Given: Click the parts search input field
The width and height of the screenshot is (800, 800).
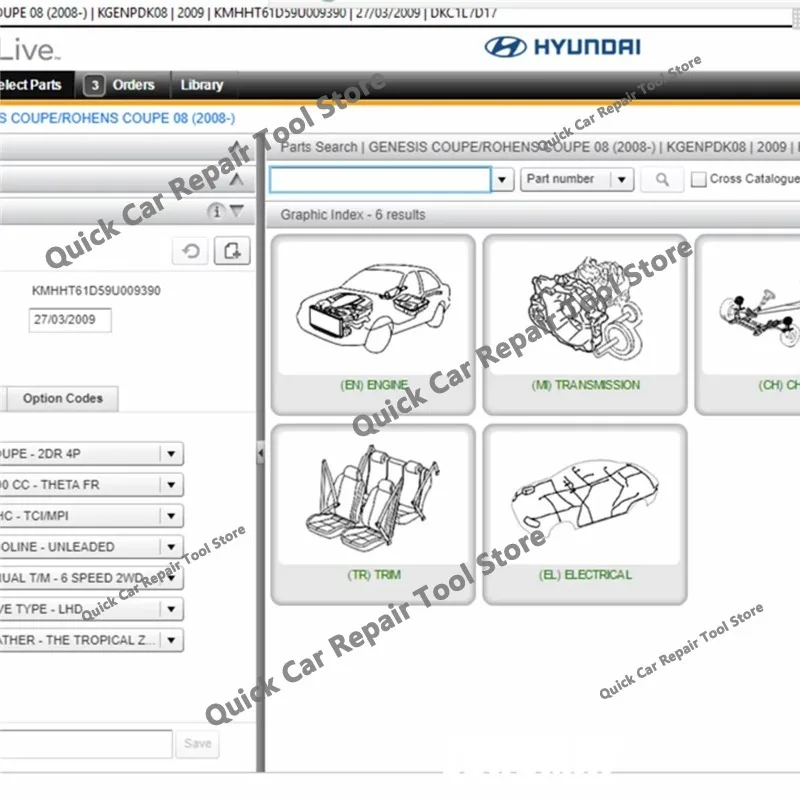Looking at the screenshot, I should pos(380,180).
